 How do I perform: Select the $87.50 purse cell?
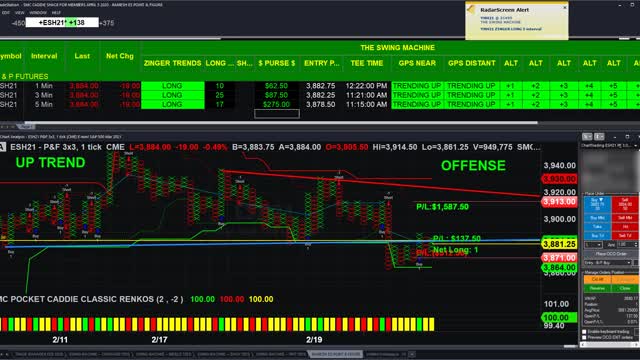[x=276, y=95]
